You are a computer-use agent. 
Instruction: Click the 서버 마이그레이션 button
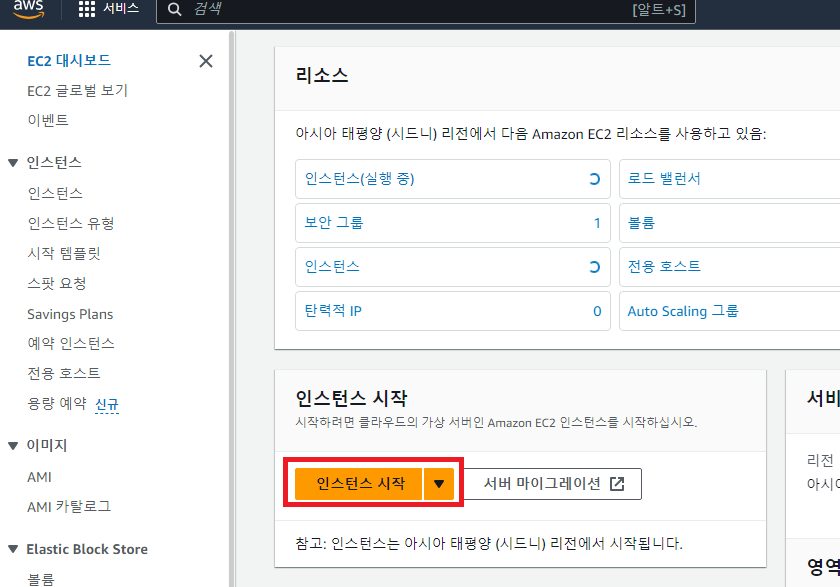point(552,484)
